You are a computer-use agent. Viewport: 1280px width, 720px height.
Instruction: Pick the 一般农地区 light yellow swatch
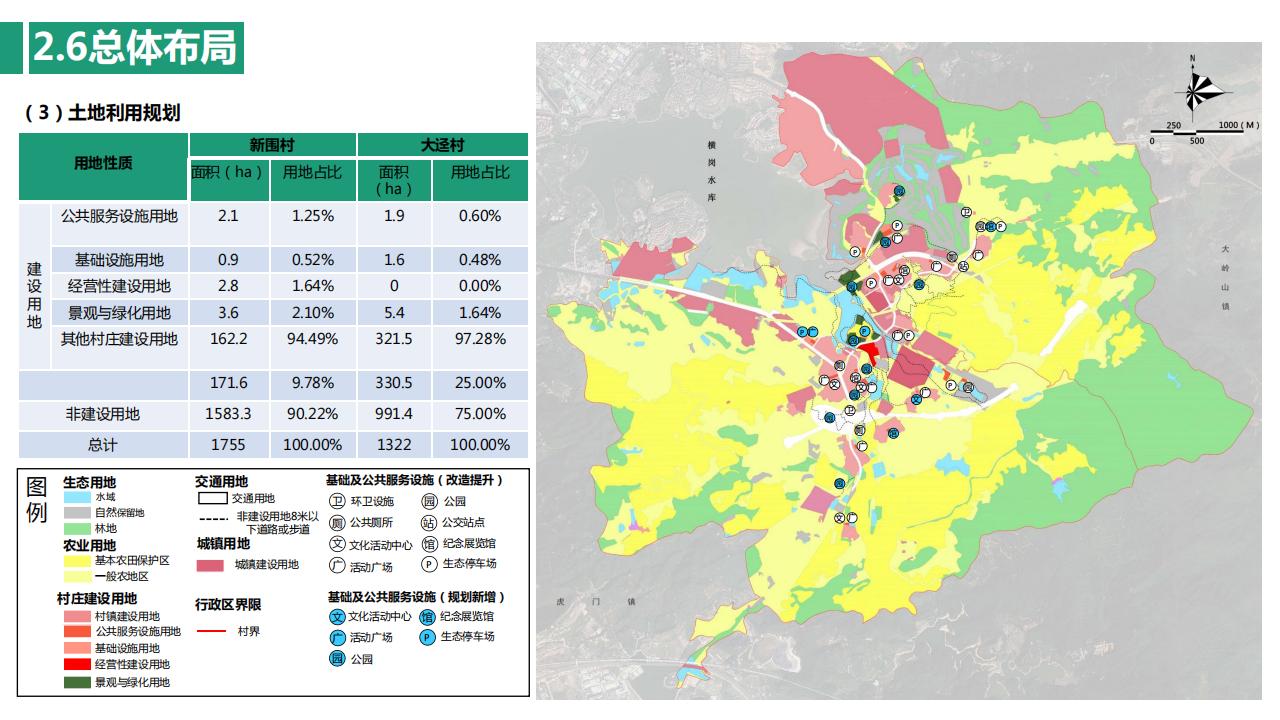tap(76, 576)
